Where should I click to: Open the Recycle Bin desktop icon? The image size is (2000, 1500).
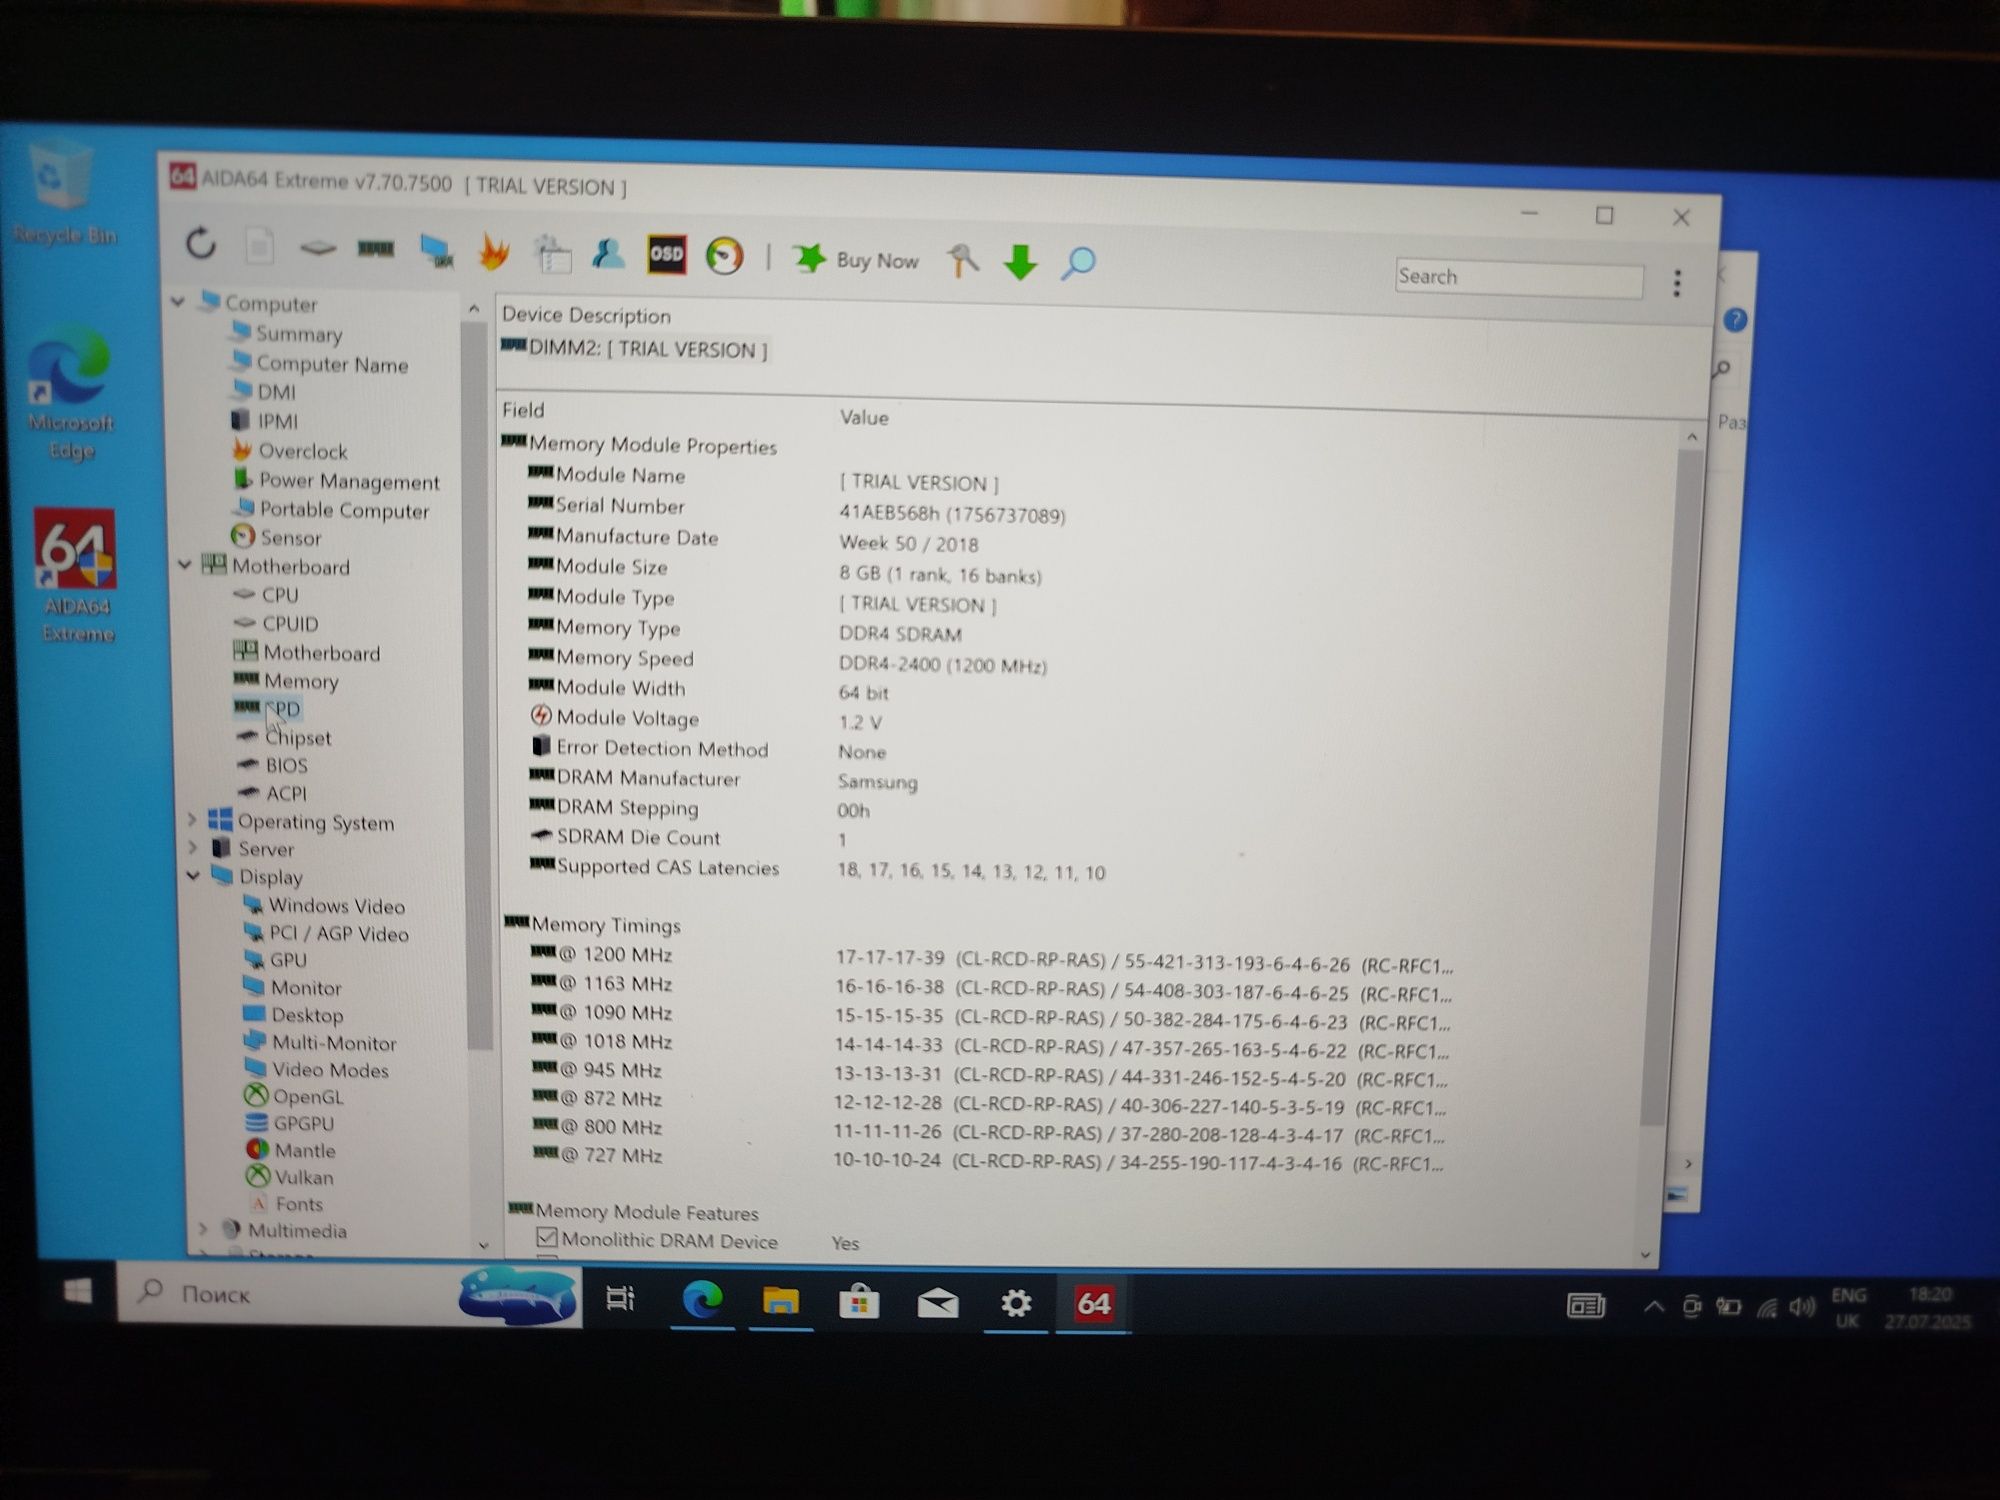(x=63, y=193)
